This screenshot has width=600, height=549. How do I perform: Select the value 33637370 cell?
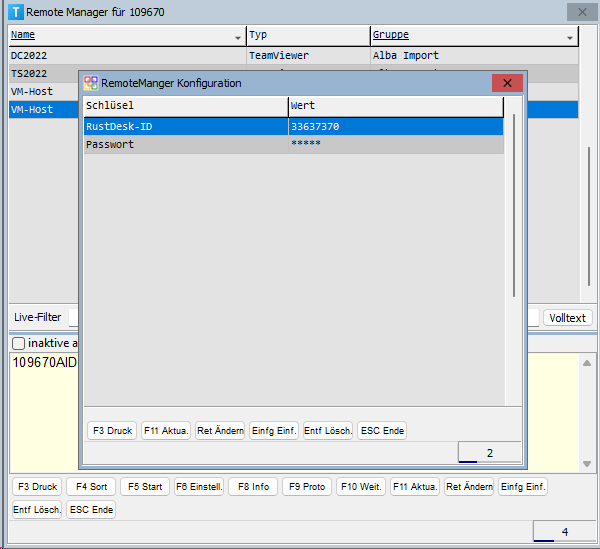396,127
